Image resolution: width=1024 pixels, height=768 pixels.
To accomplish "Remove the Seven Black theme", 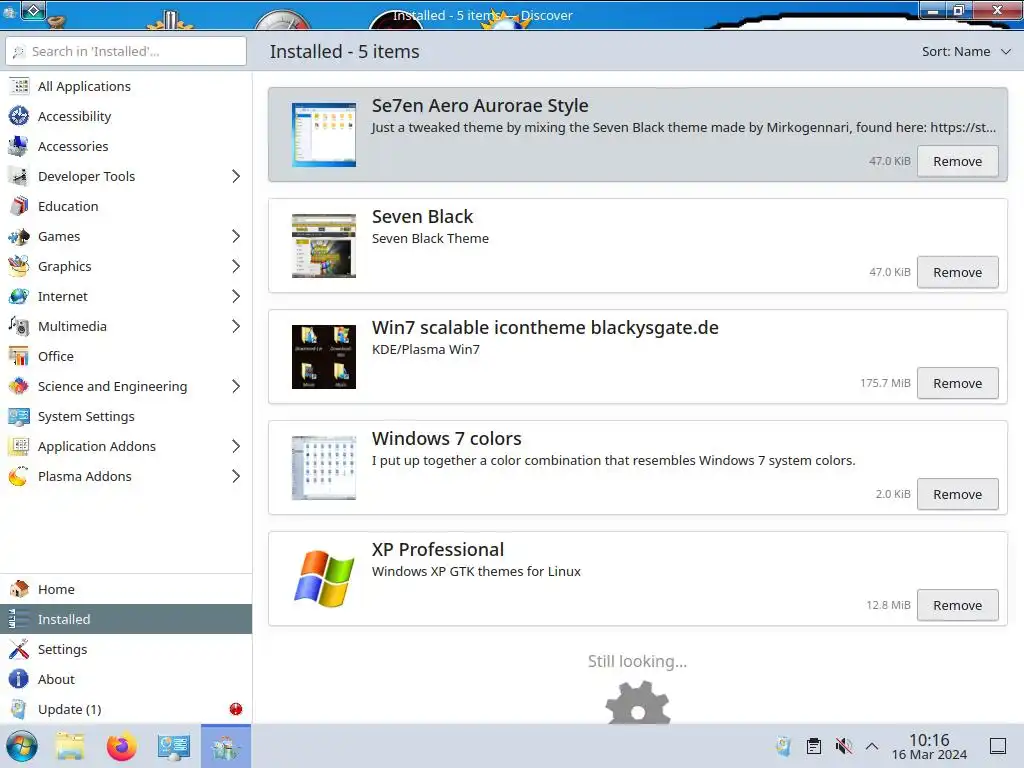I will pos(957,272).
